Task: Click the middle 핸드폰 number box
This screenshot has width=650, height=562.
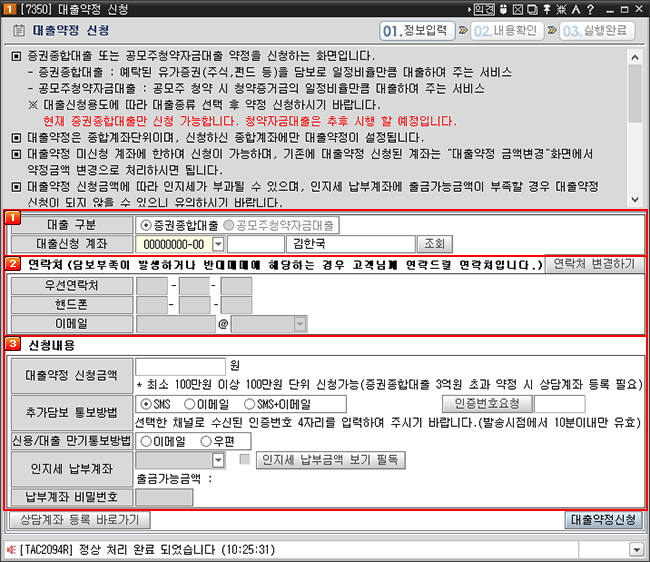Action: [194, 305]
